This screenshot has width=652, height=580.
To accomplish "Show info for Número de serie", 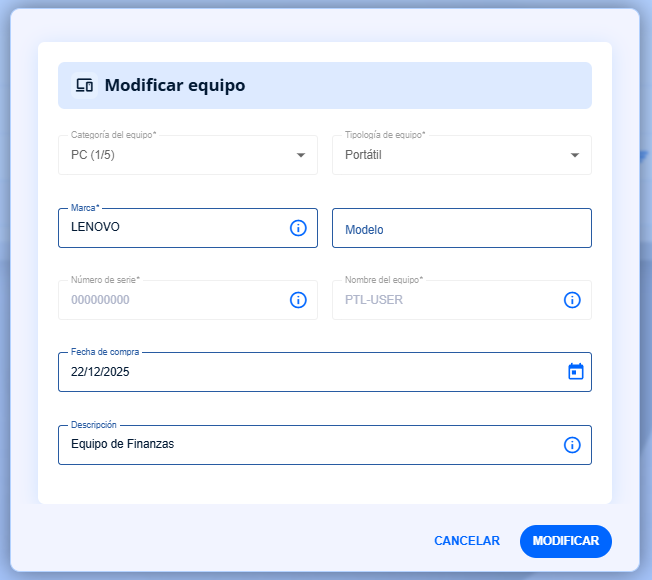I will click(x=298, y=300).
